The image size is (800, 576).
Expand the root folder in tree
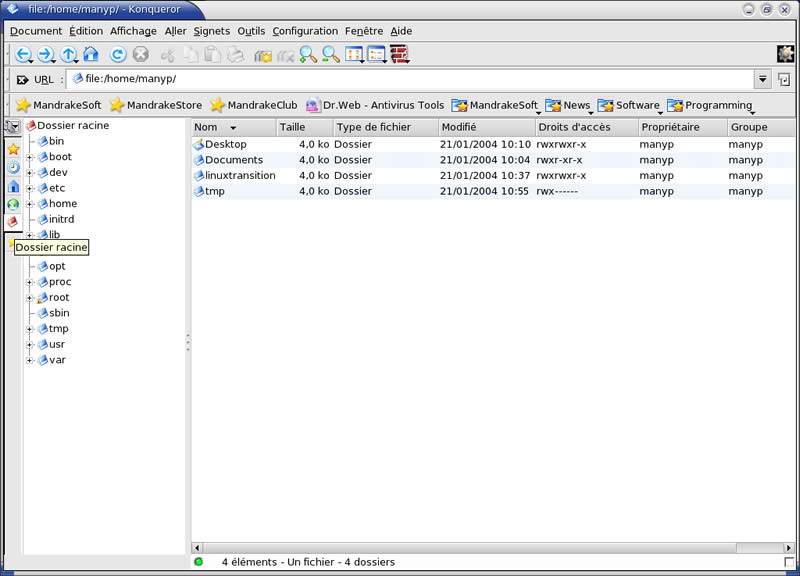[x=30, y=298]
